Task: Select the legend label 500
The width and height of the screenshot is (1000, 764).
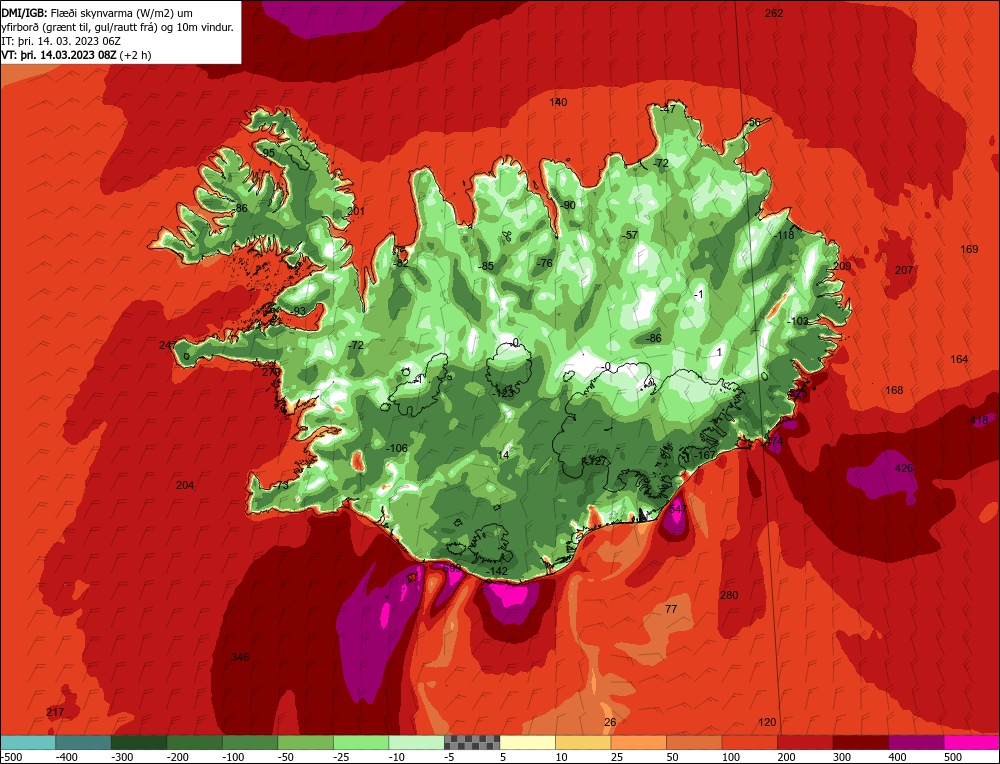Action: click(953, 757)
